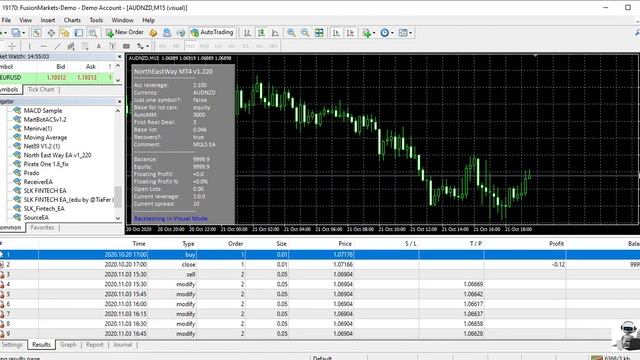The width and height of the screenshot is (640, 360).
Task: Select the MACD Sample expert advisor
Action: (x=43, y=111)
